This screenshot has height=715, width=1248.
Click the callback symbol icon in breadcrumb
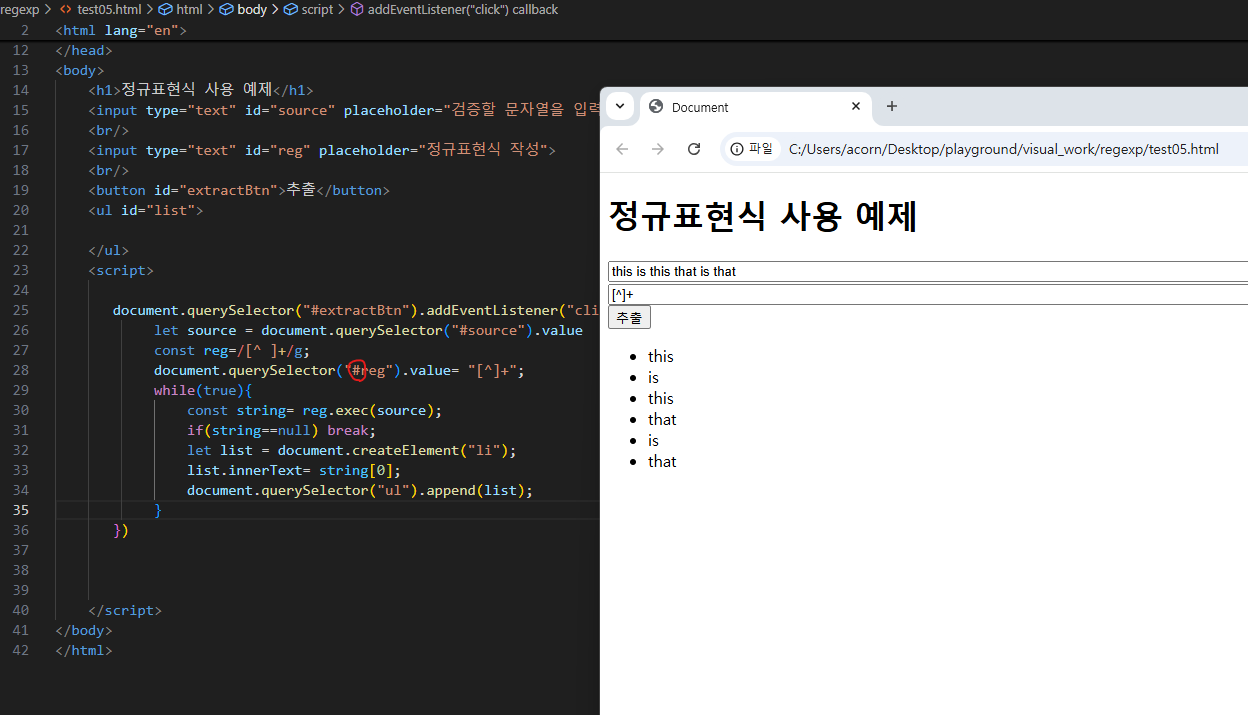pos(357,9)
